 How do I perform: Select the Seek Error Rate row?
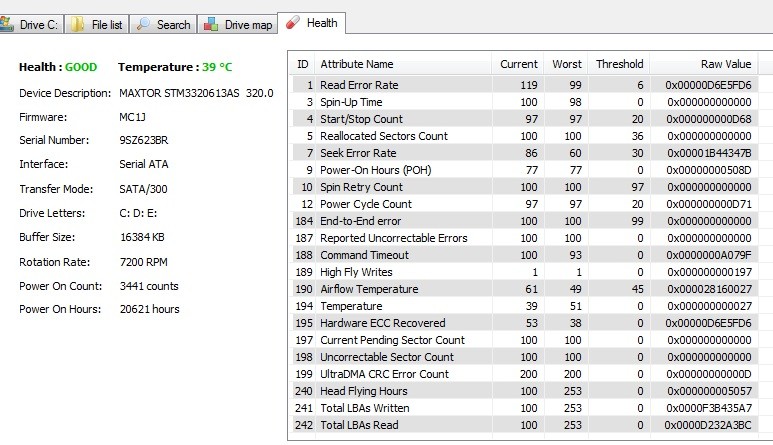(525, 153)
